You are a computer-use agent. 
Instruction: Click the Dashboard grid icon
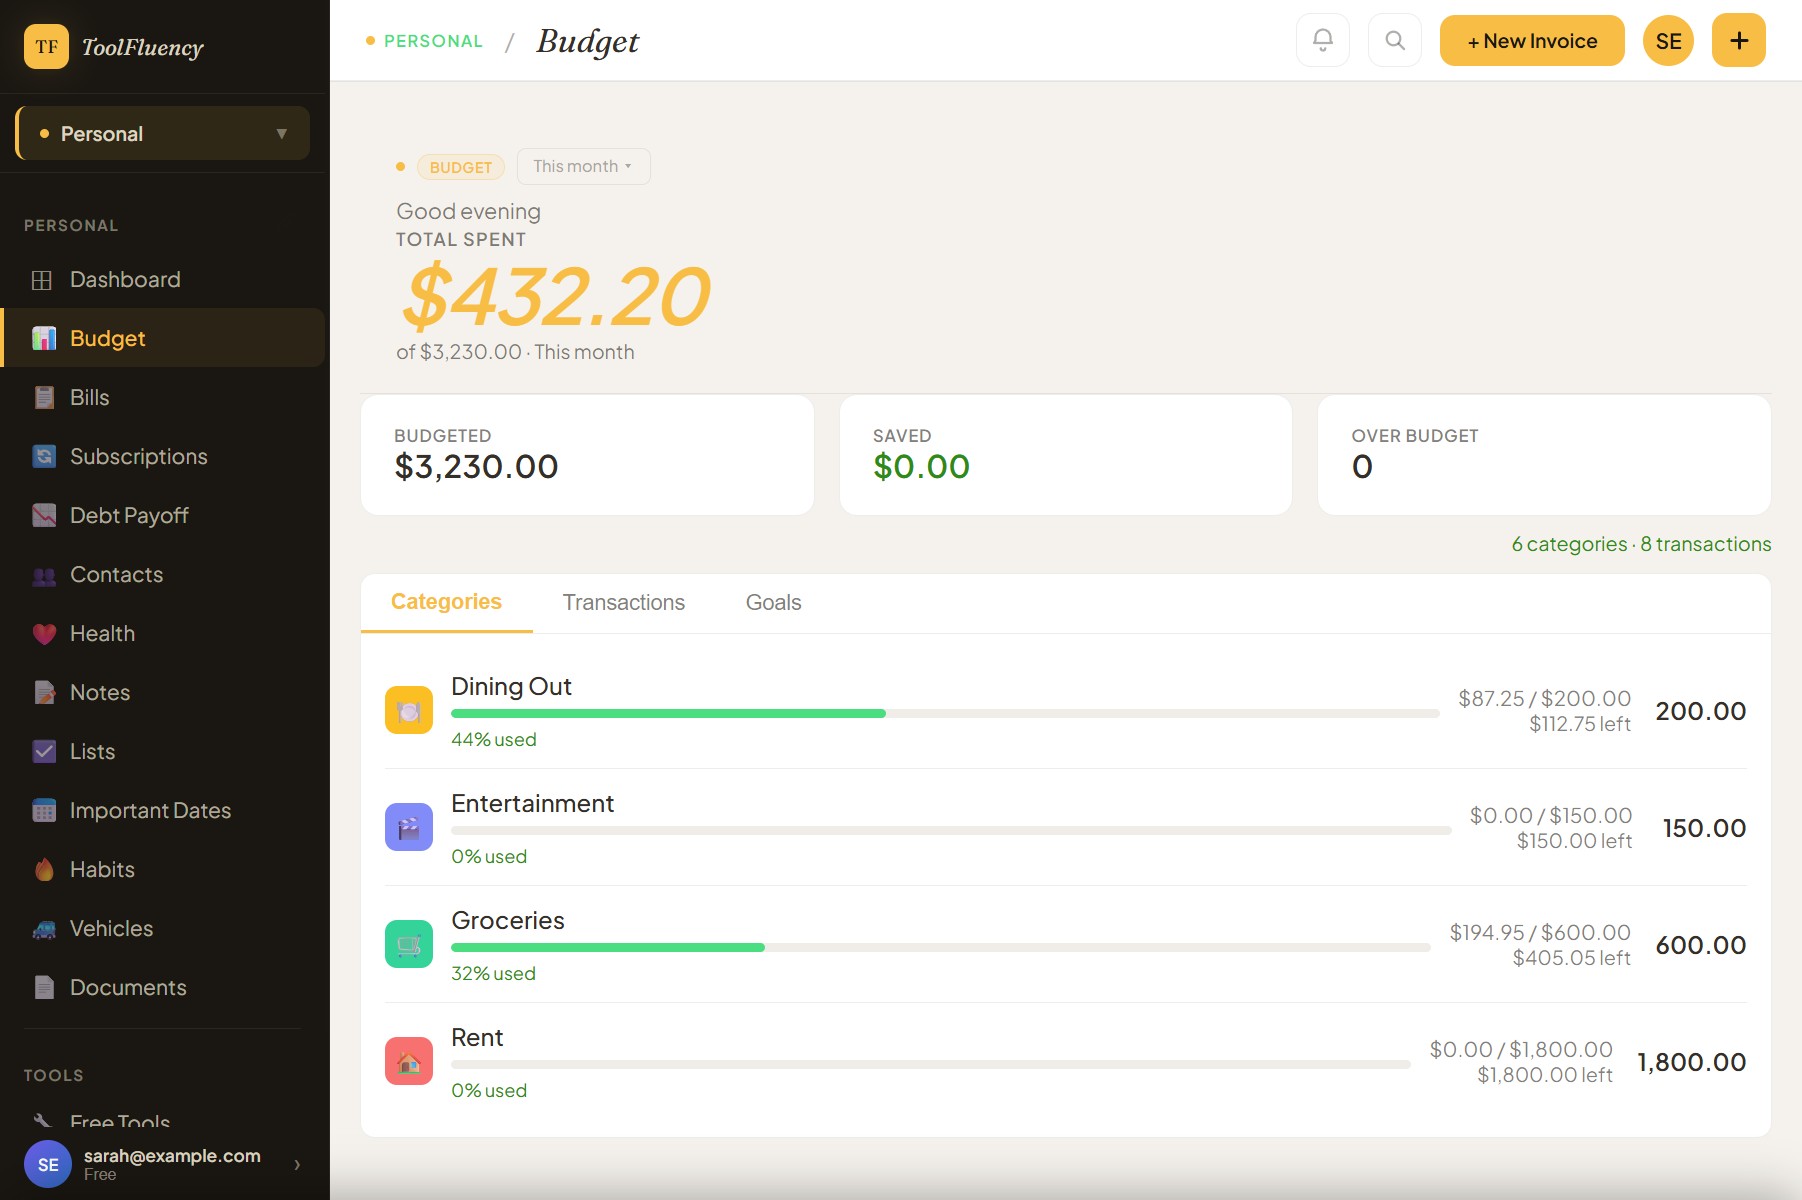[x=42, y=280]
